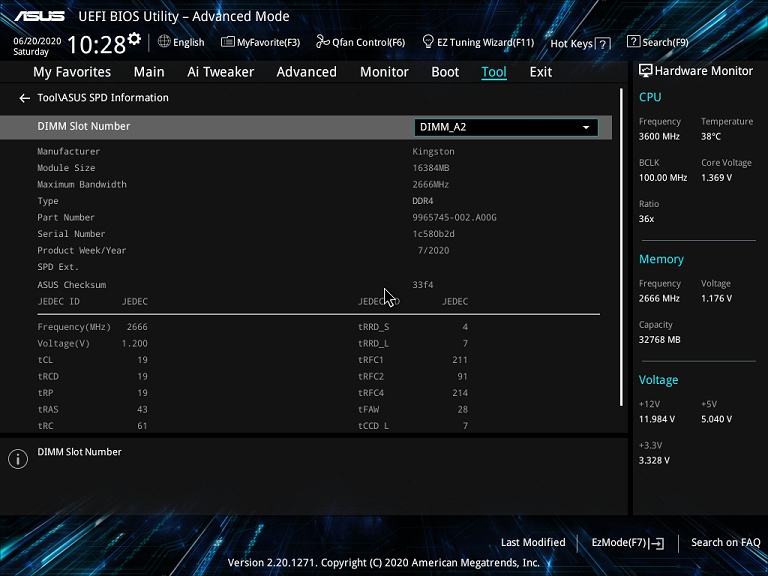Click Product Week/Year value 7/2020
Screen dimensions: 768x576
pyautogui.click(x=433, y=251)
